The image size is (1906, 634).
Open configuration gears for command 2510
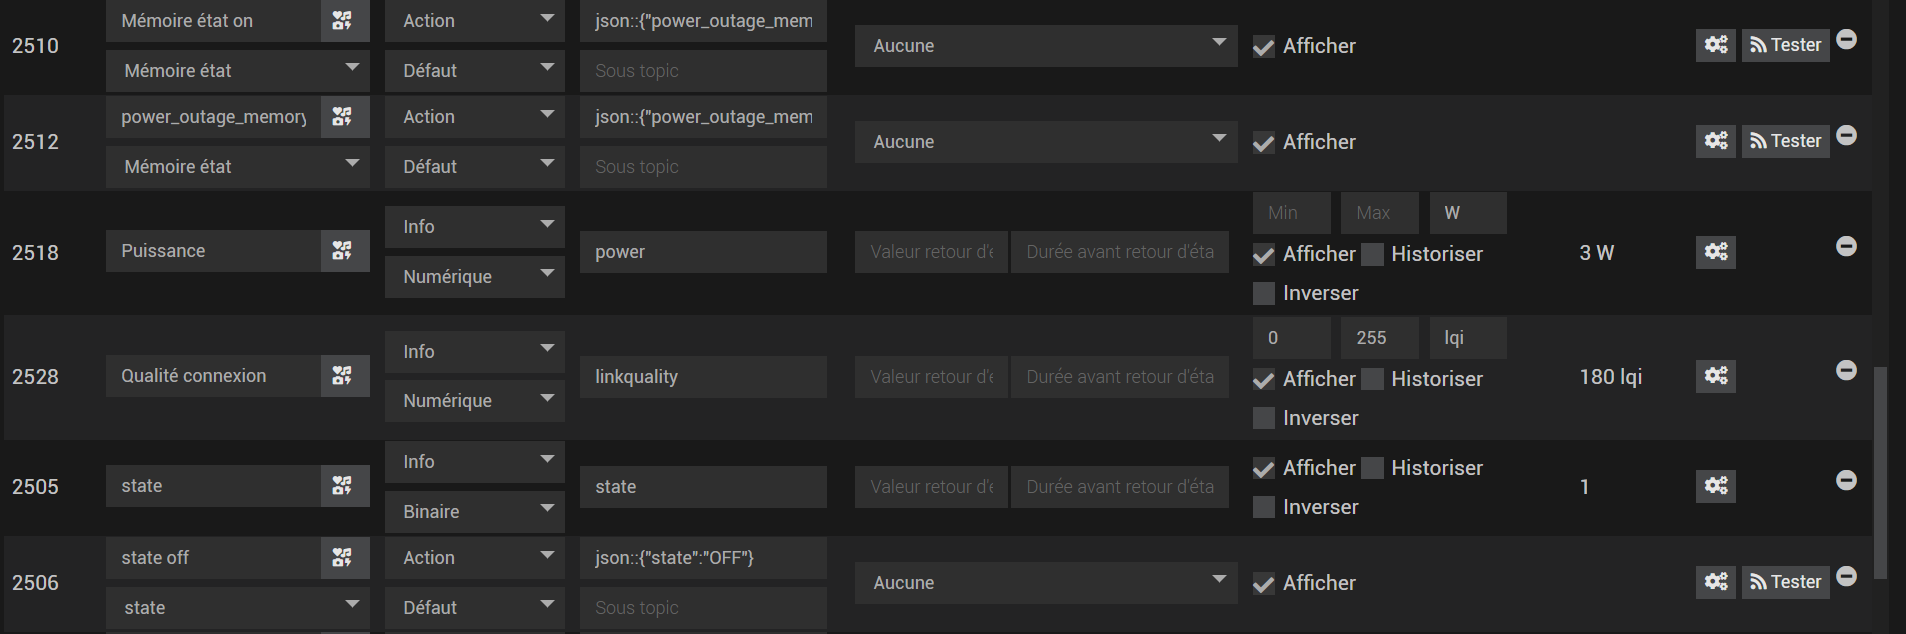pyautogui.click(x=1715, y=45)
